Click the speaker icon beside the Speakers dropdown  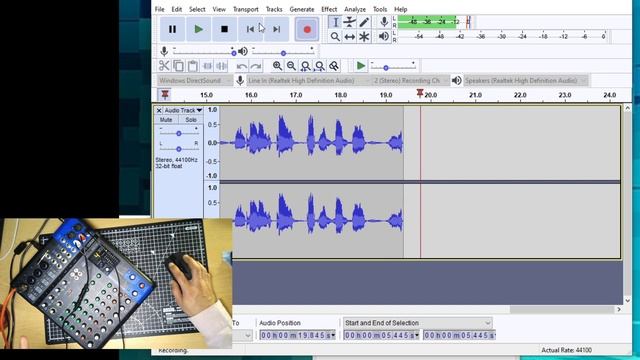click(456, 80)
